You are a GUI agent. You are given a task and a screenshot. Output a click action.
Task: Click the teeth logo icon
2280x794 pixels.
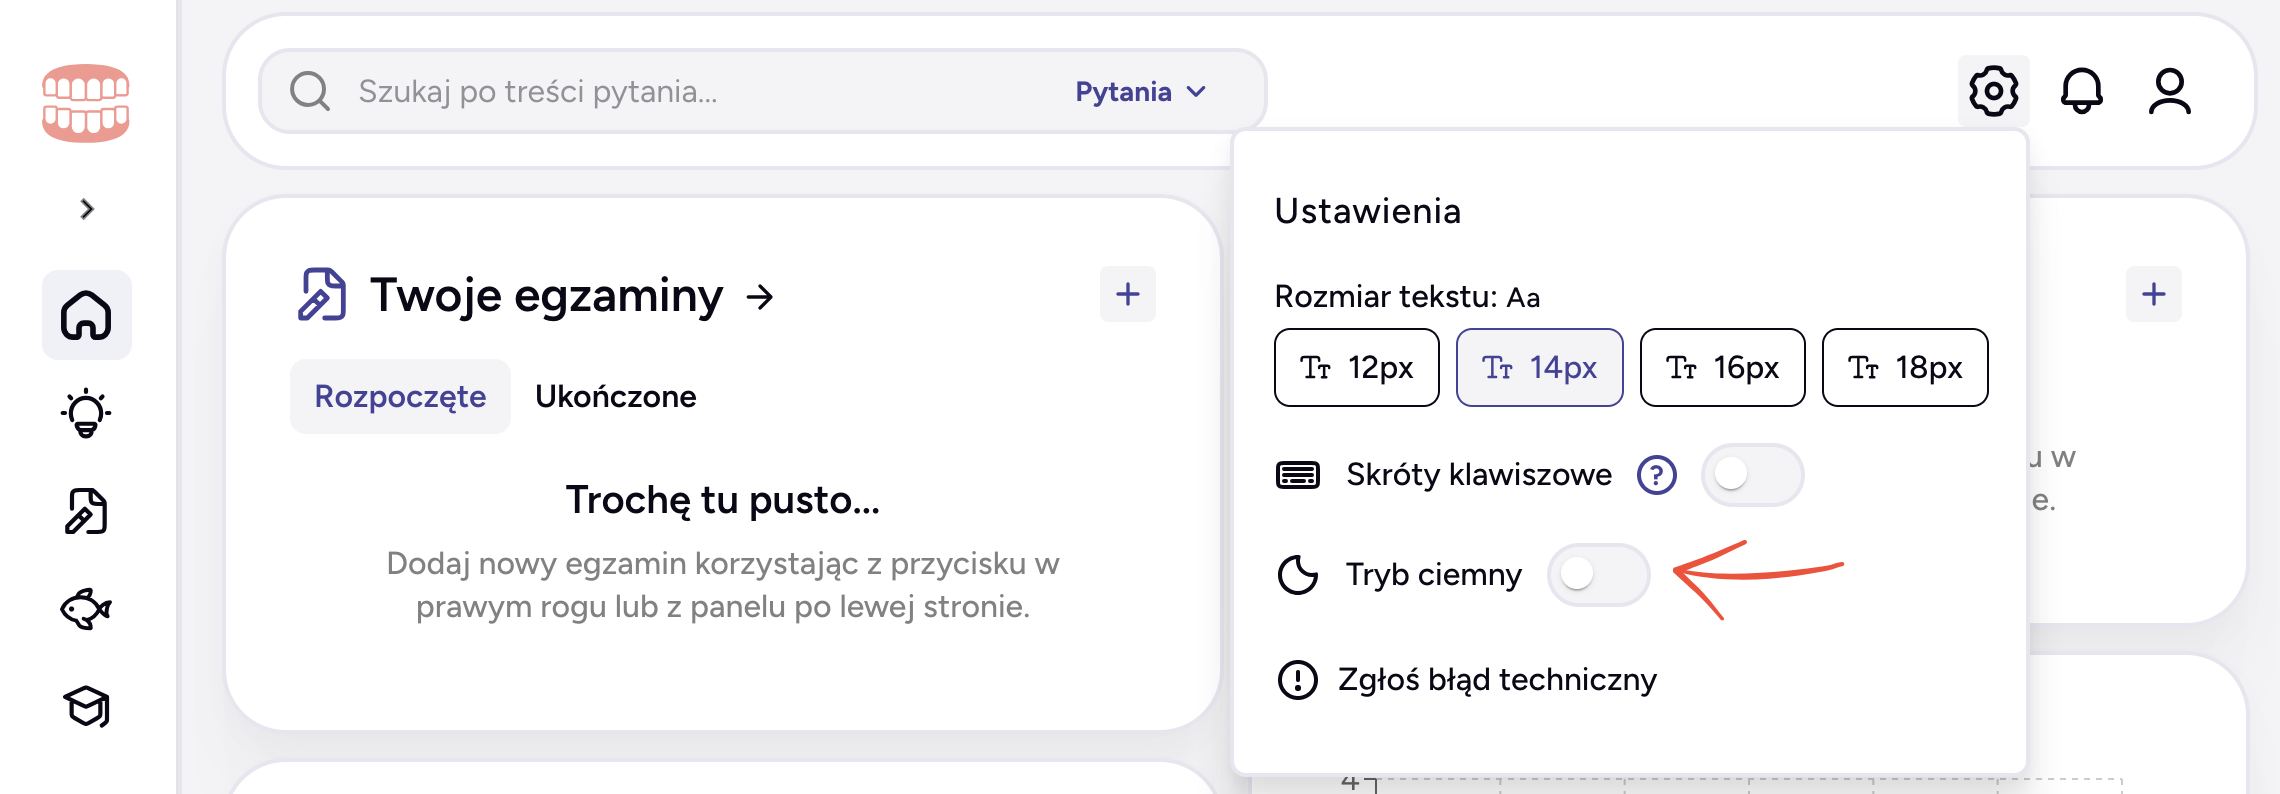point(86,102)
